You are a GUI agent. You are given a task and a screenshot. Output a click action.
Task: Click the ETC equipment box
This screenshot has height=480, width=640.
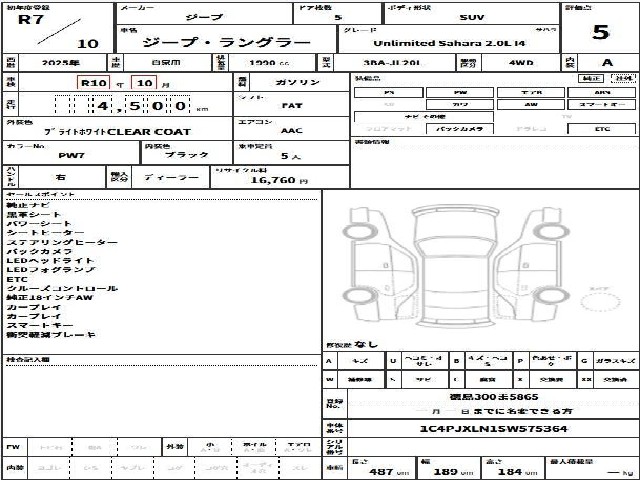pyautogui.click(x=602, y=129)
